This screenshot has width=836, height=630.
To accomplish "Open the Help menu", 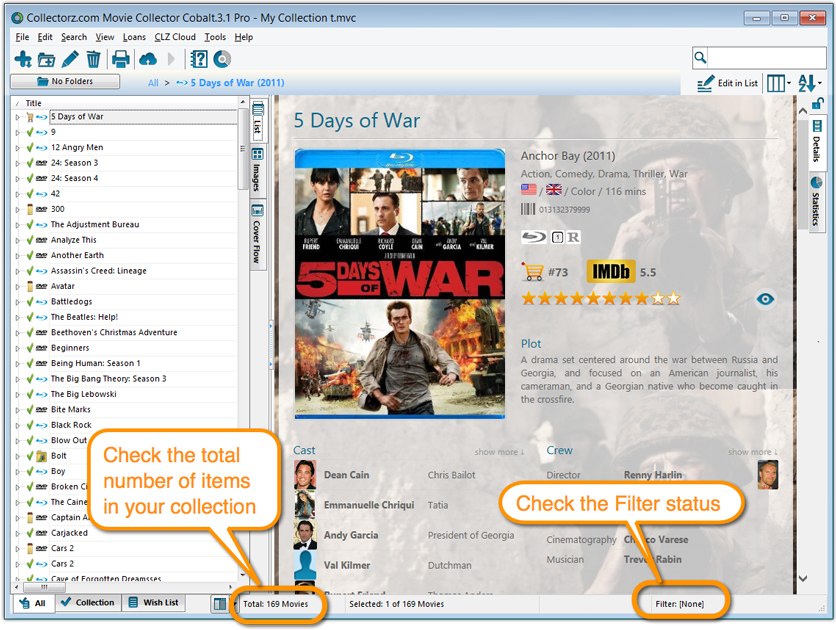I will 244,37.
